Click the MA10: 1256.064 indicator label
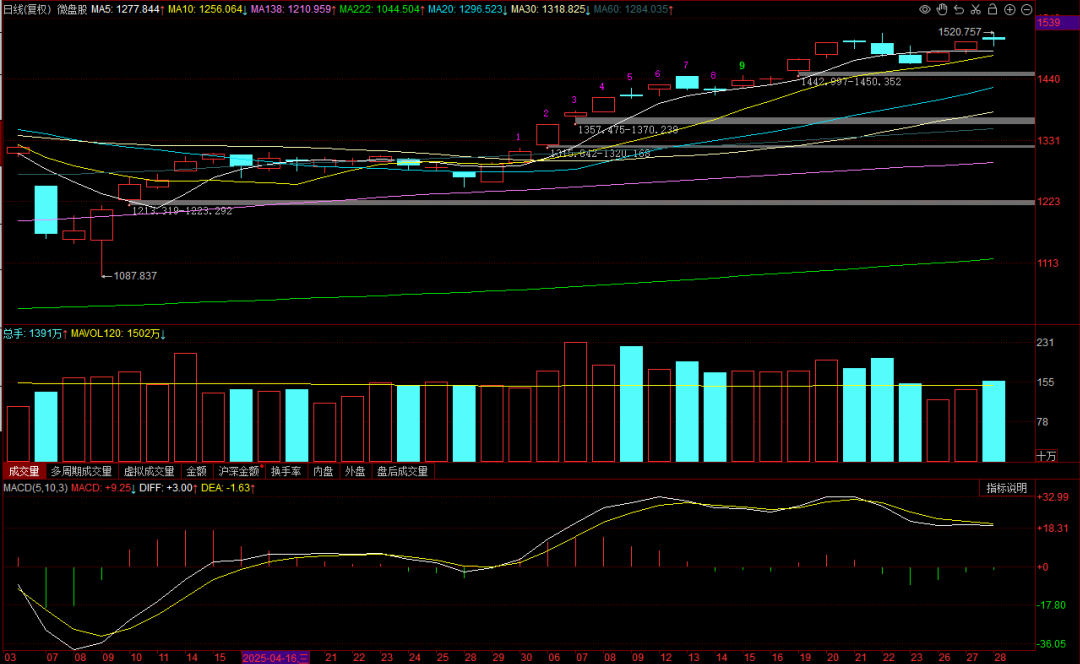The image size is (1080, 664). tap(208, 10)
